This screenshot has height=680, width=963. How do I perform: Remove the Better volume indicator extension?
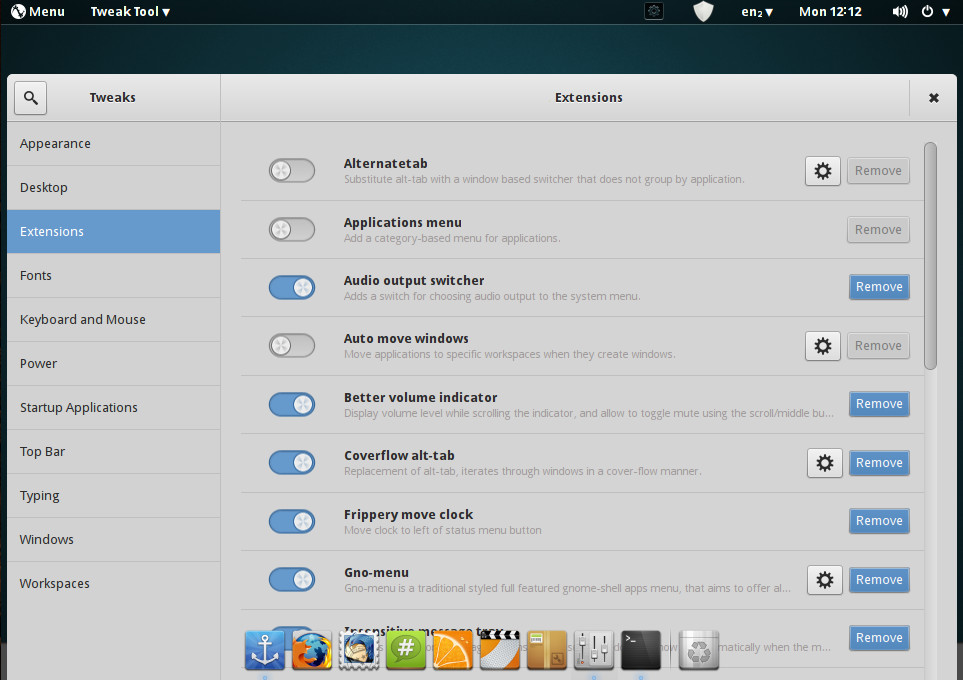(879, 404)
